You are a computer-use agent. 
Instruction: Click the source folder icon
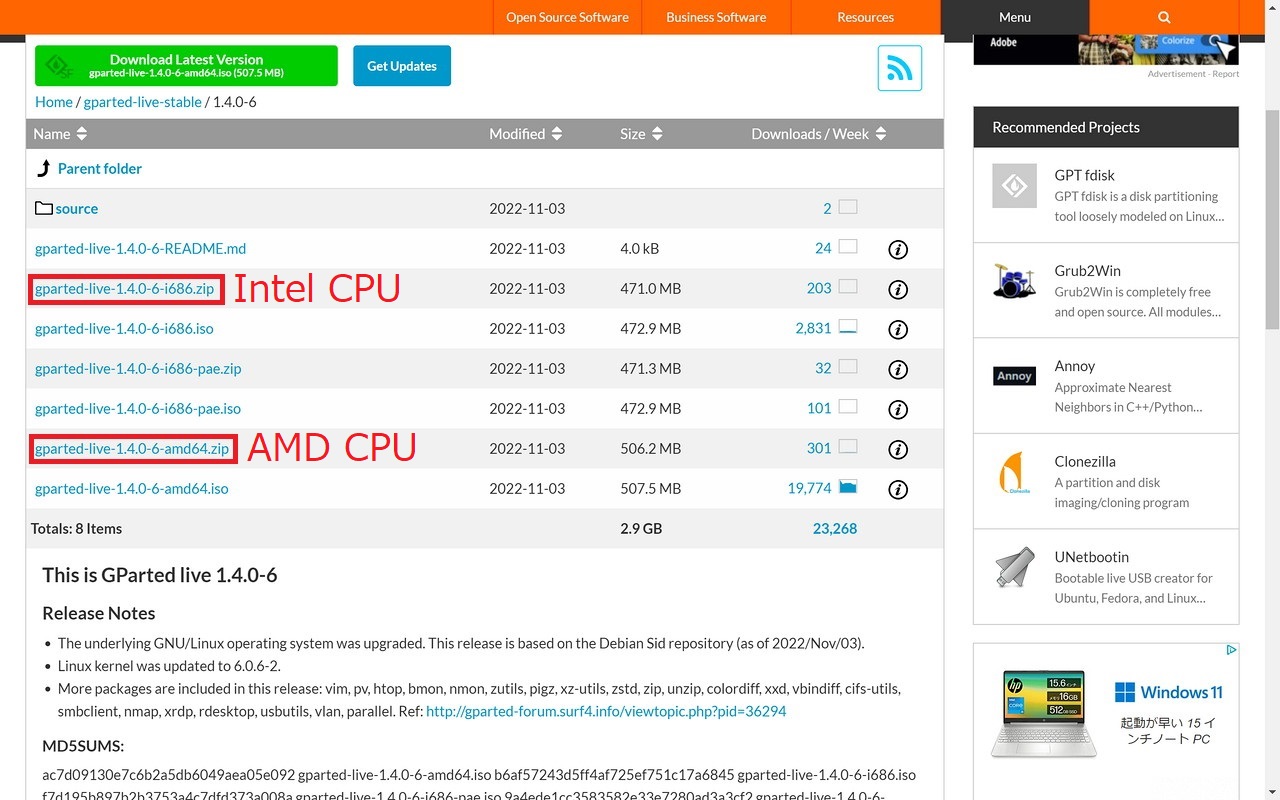click(x=44, y=208)
